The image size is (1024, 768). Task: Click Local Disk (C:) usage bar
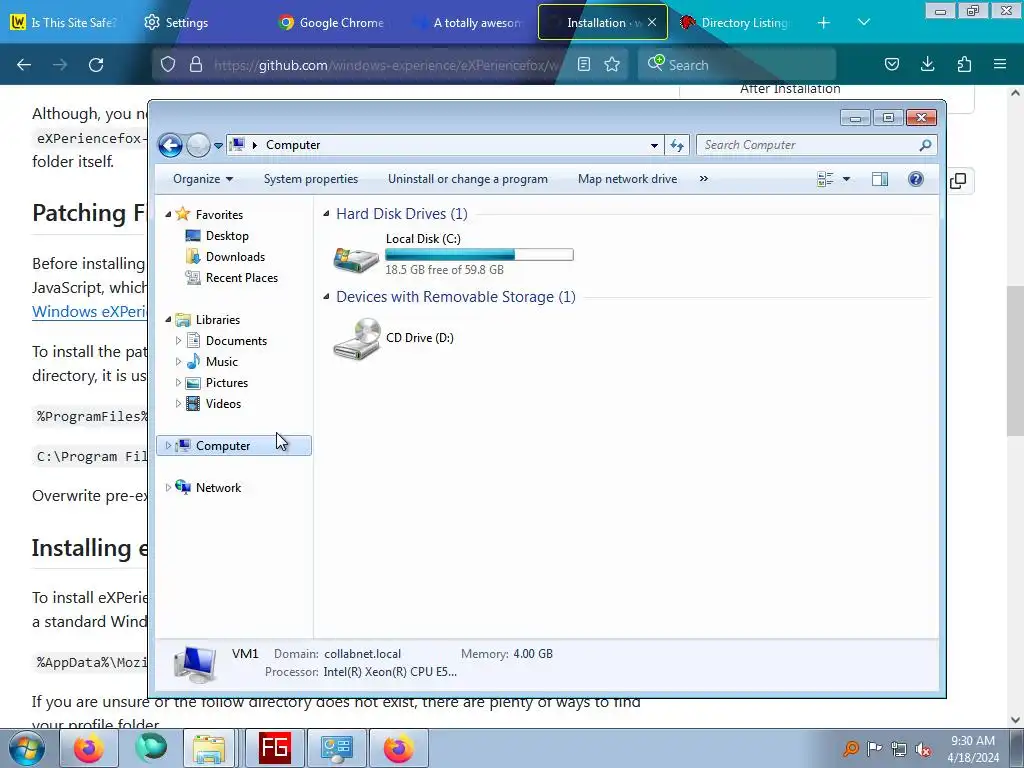pyautogui.click(x=479, y=255)
